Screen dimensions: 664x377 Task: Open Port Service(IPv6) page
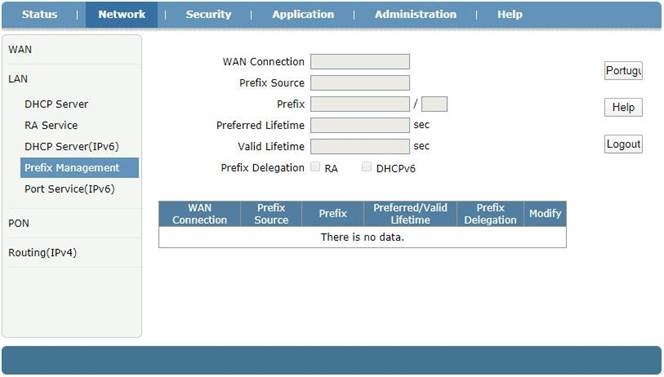[x=69, y=189]
